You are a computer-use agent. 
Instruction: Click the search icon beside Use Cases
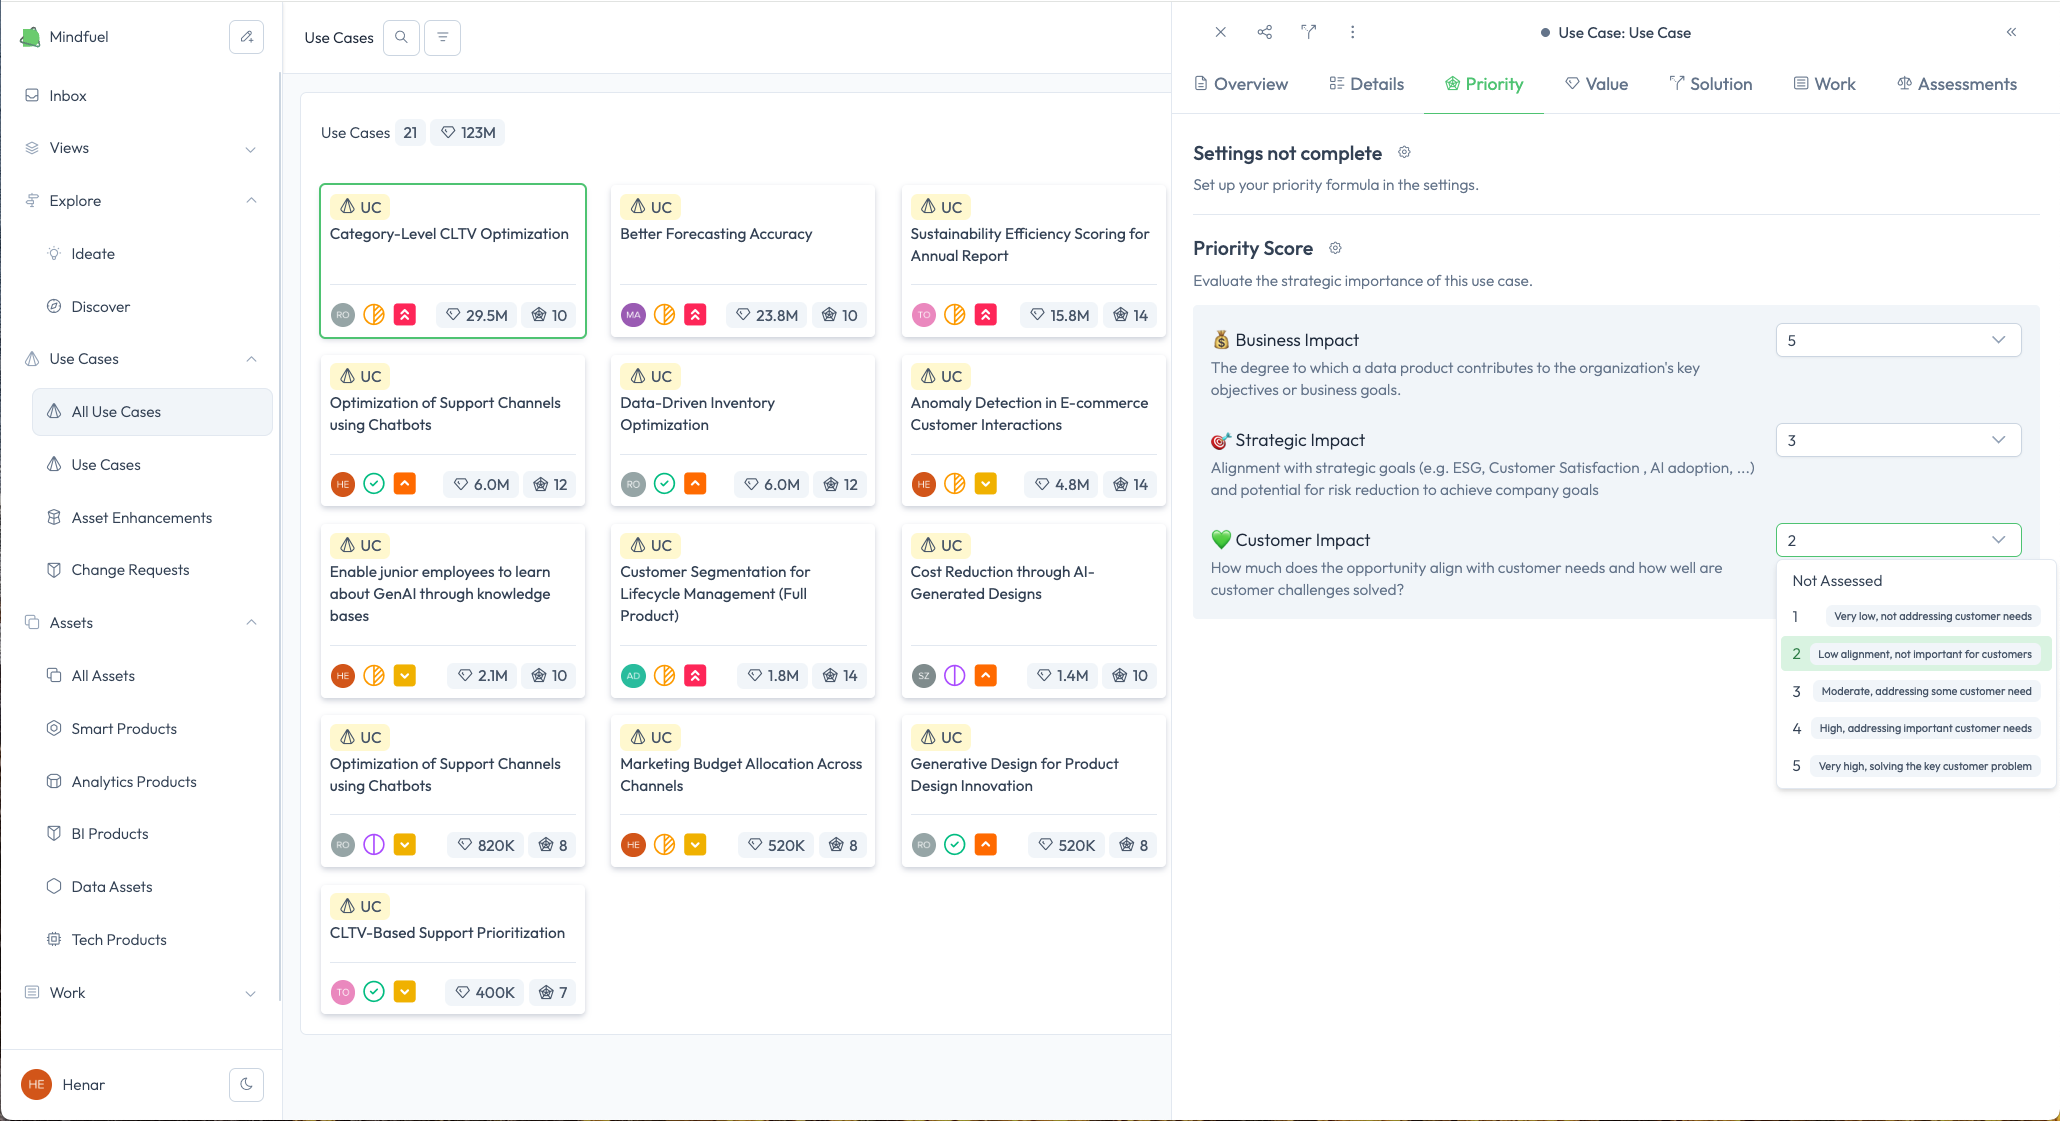click(401, 37)
